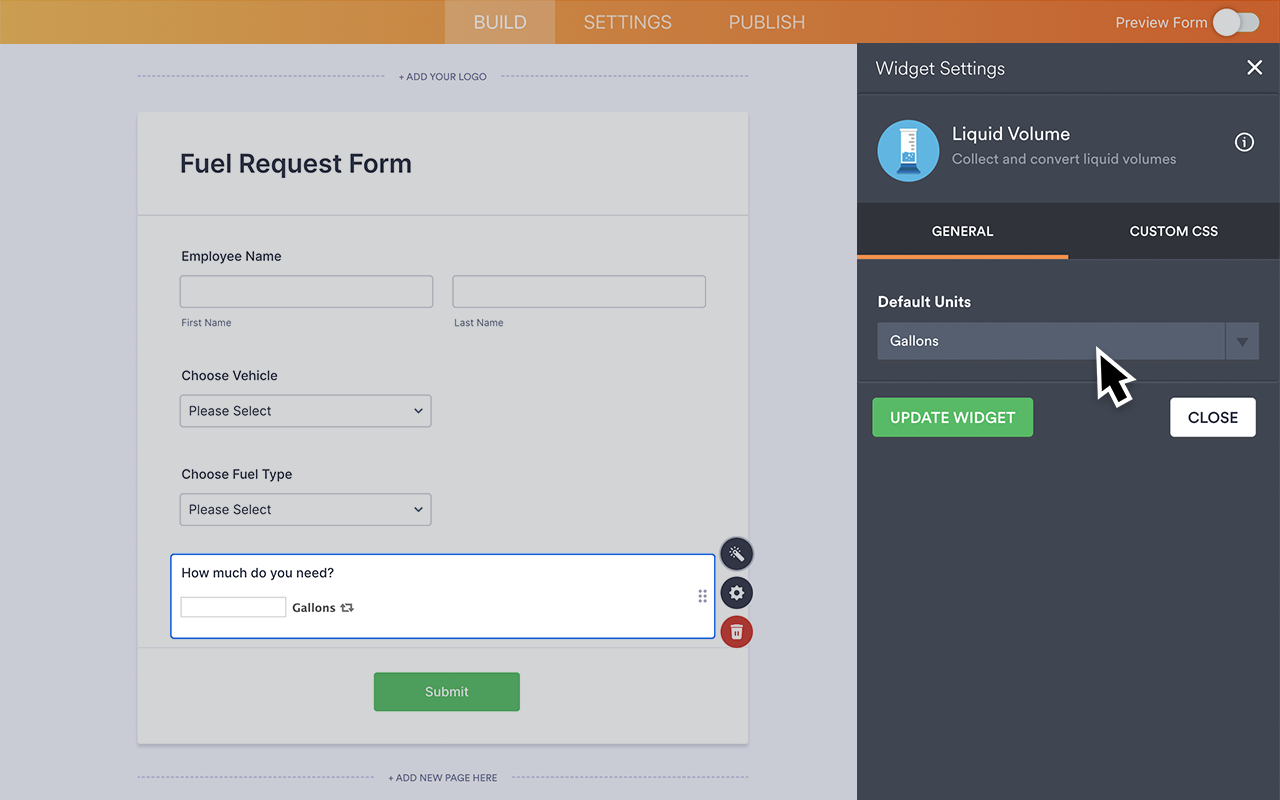Grab the drag handle dots on the widget field
This screenshot has width=1280, height=800.
pyautogui.click(x=703, y=595)
